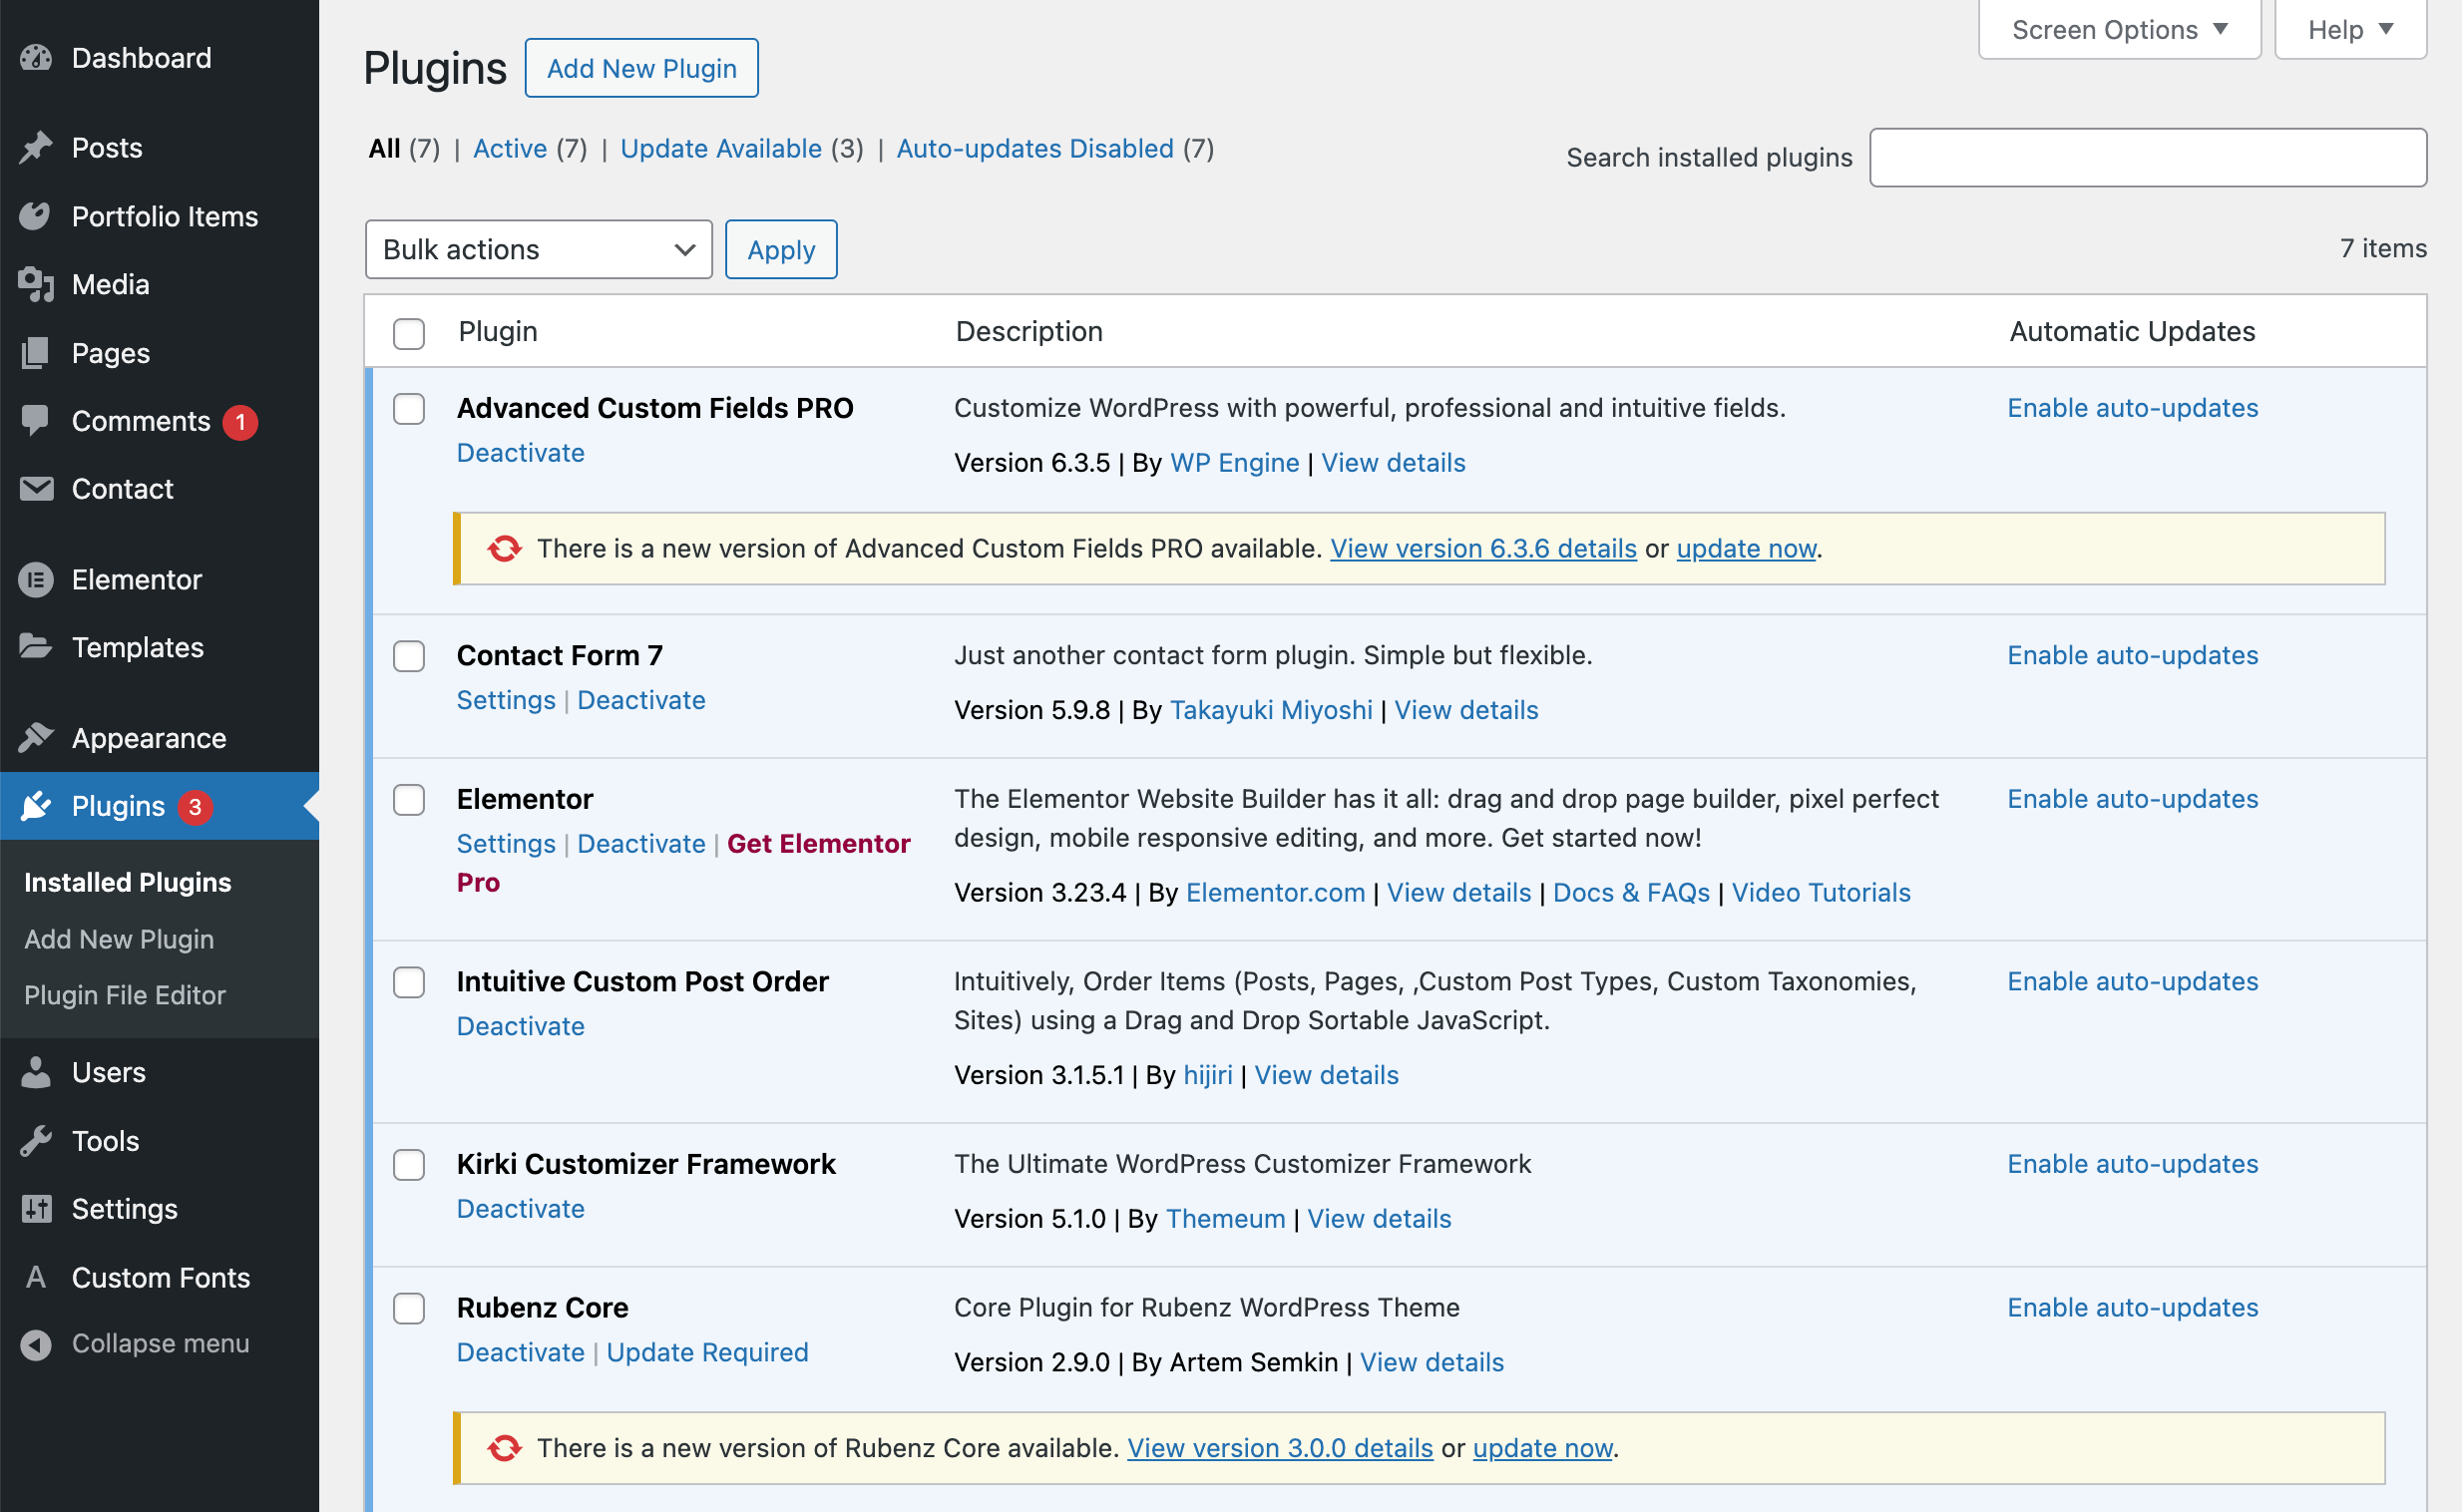The height and width of the screenshot is (1512, 2462).
Task: Focus the Search installed plugins field
Action: [2147, 158]
